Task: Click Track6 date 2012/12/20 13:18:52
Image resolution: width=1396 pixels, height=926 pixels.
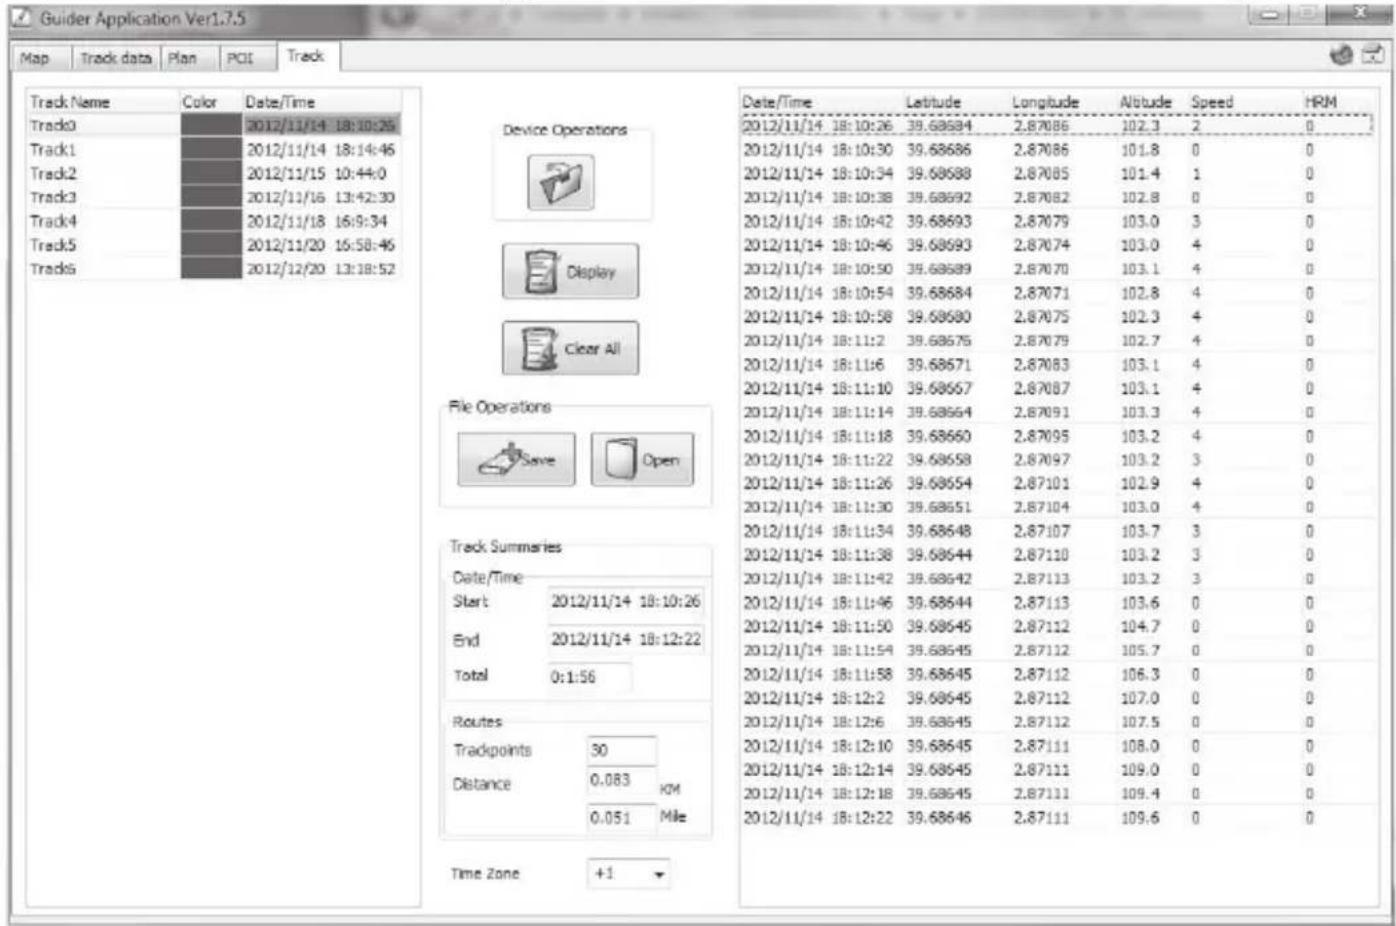Action: tap(321, 269)
